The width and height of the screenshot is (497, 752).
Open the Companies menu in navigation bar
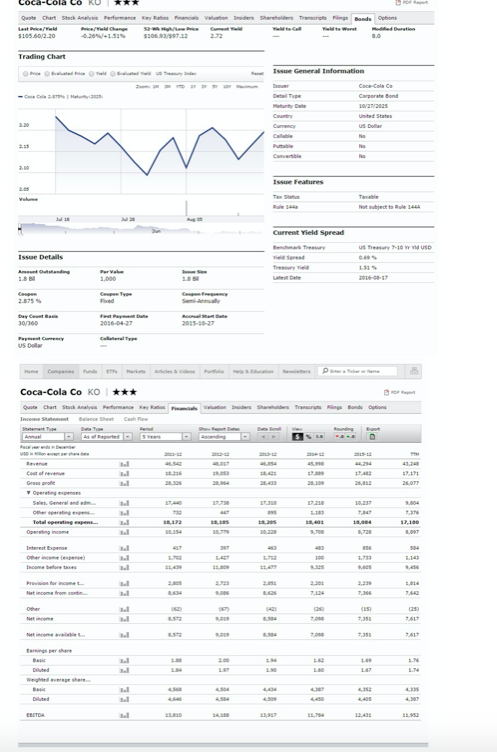point(60,371)
